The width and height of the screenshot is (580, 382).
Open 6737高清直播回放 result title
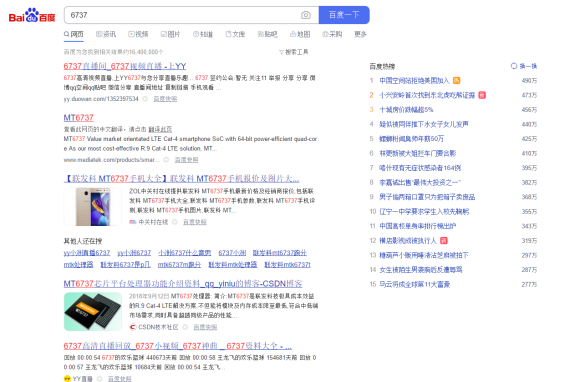(178, 346)
